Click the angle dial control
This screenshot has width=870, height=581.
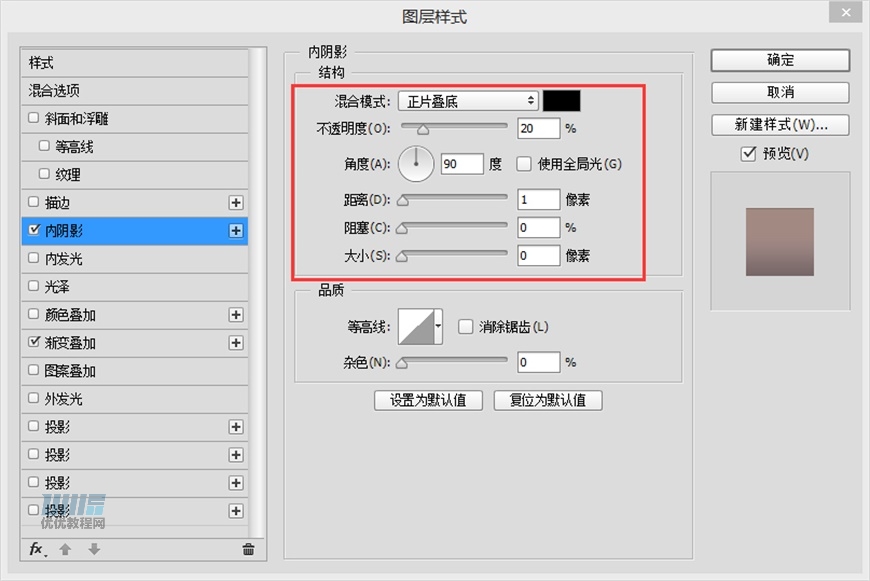[416, 164]
